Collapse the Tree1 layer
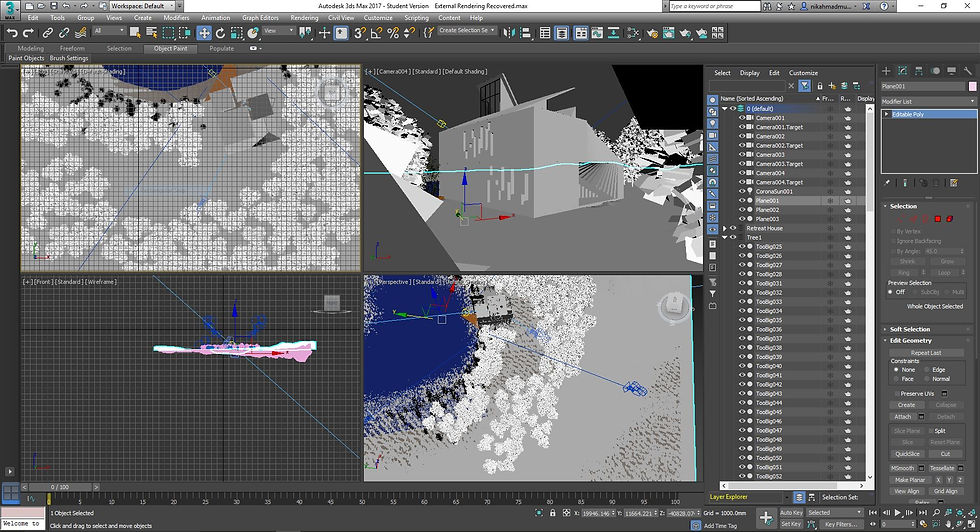The height and width of the screenshot is (532, 980). click(725, 238)
